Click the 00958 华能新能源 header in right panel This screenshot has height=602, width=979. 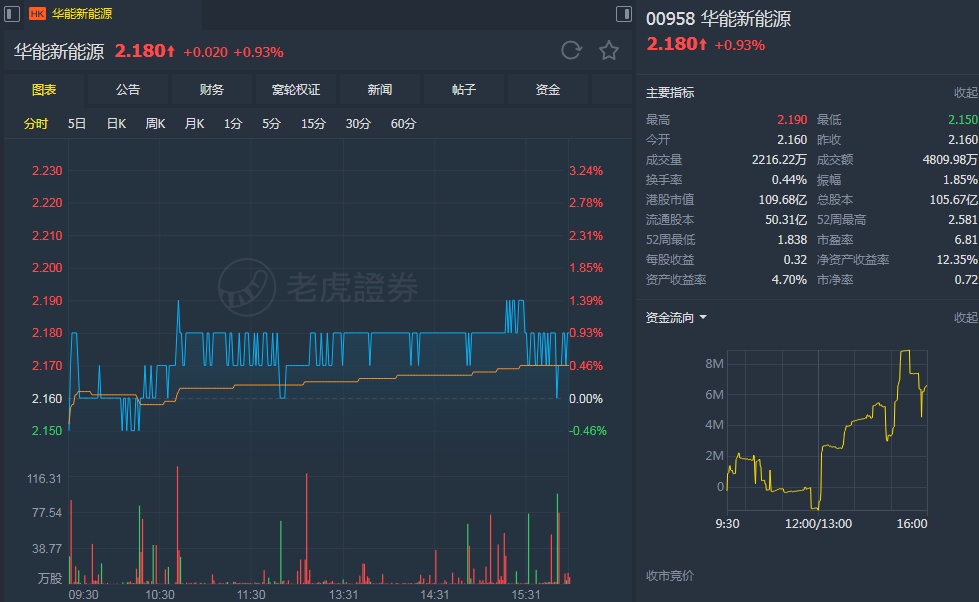718,19
